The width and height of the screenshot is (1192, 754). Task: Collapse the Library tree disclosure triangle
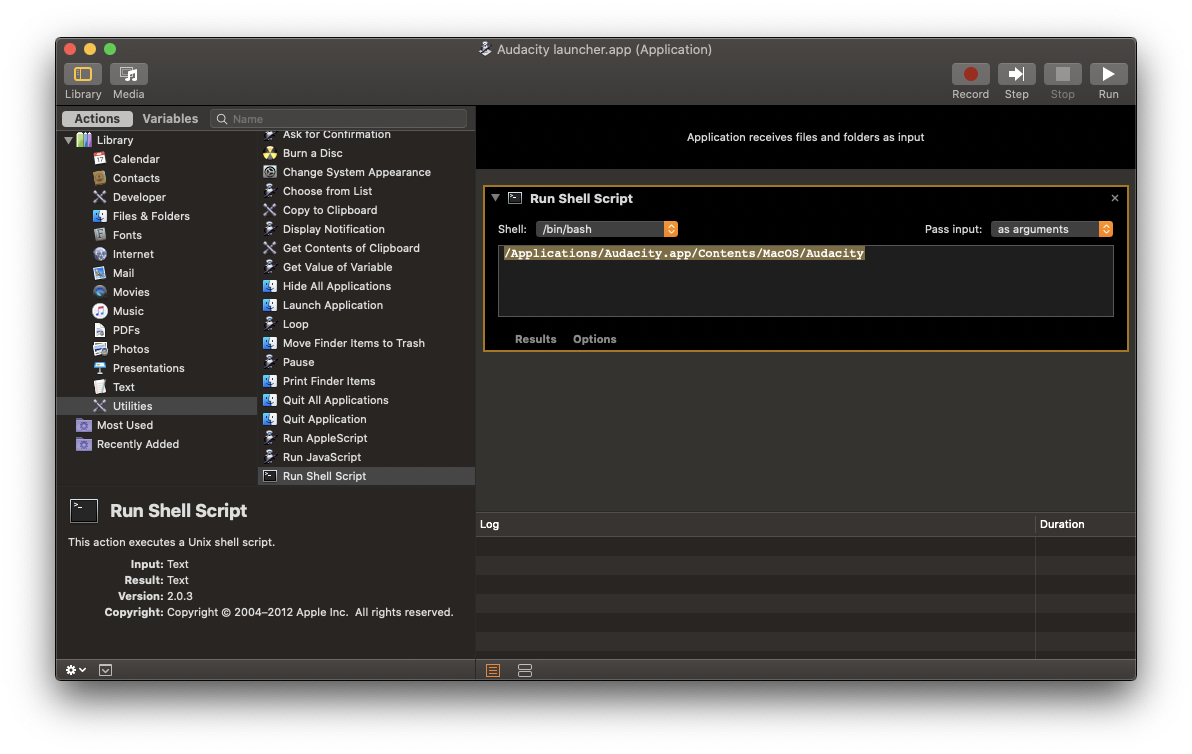[68, 140]
